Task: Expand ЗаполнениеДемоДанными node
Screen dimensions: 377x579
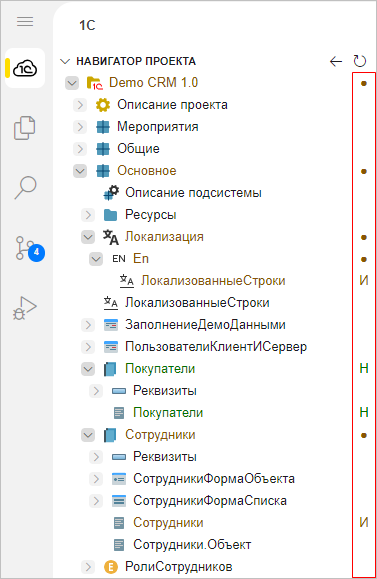Action: tap(88, 325)
